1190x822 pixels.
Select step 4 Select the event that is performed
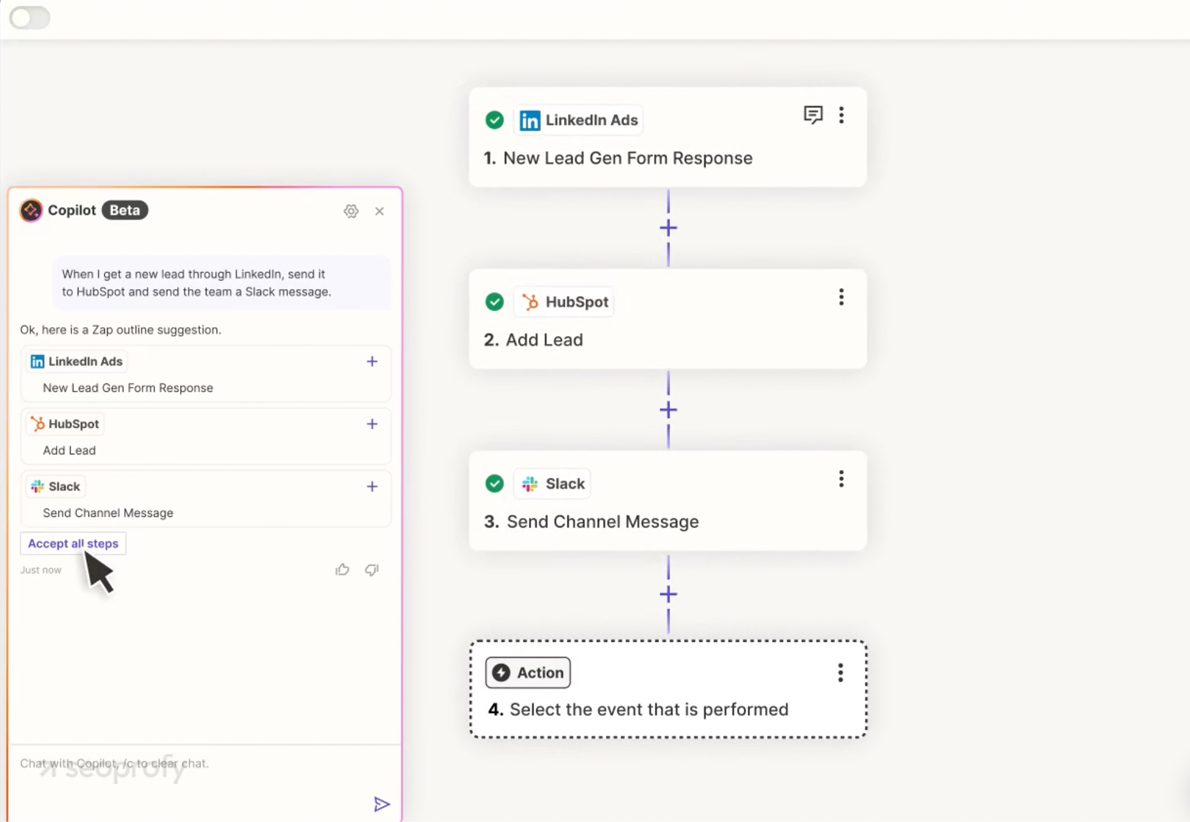point(668,689)
